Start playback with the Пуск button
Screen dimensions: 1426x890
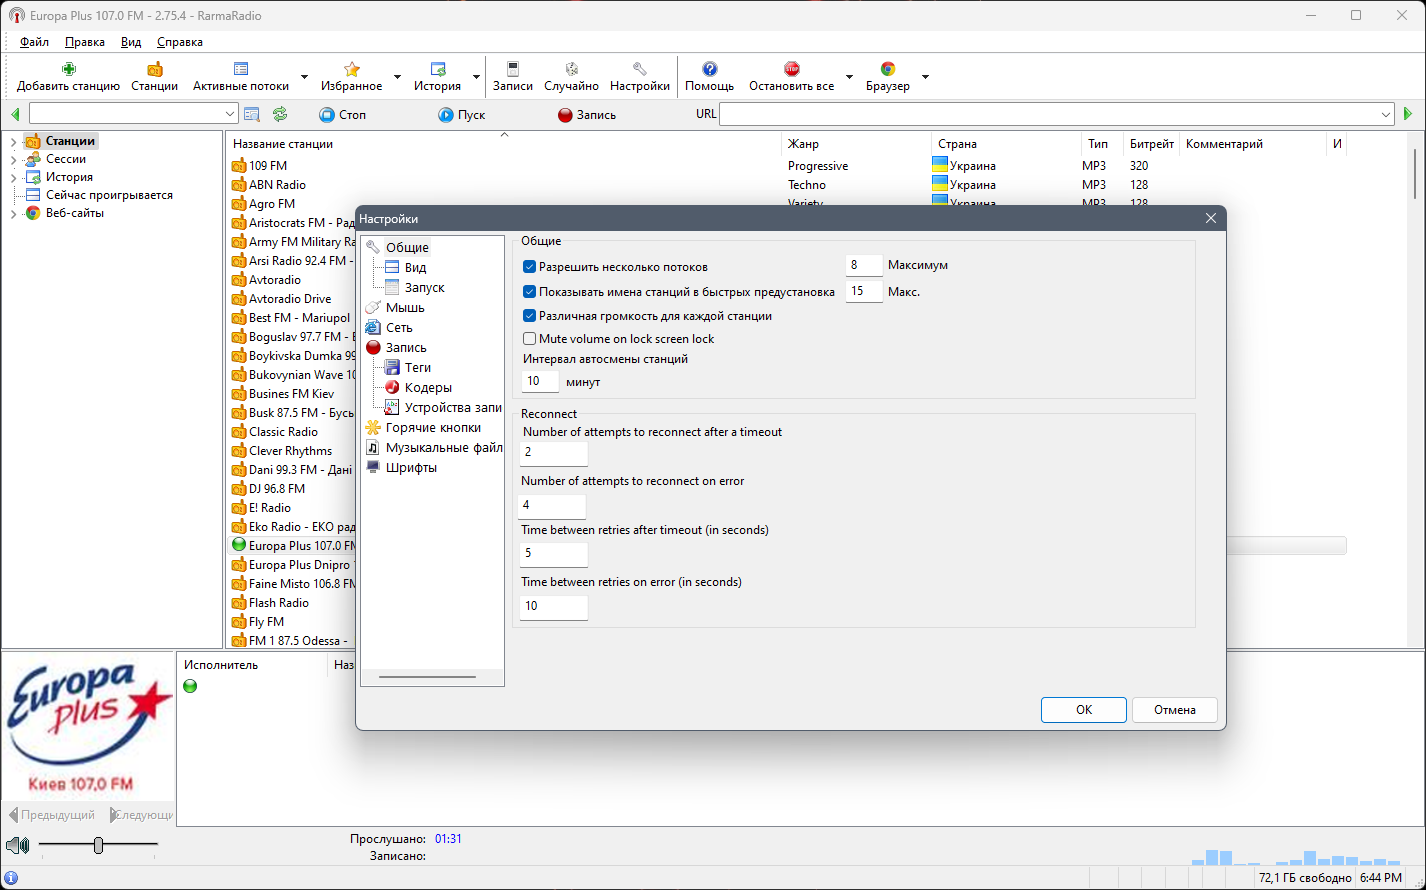coord(461,115)
